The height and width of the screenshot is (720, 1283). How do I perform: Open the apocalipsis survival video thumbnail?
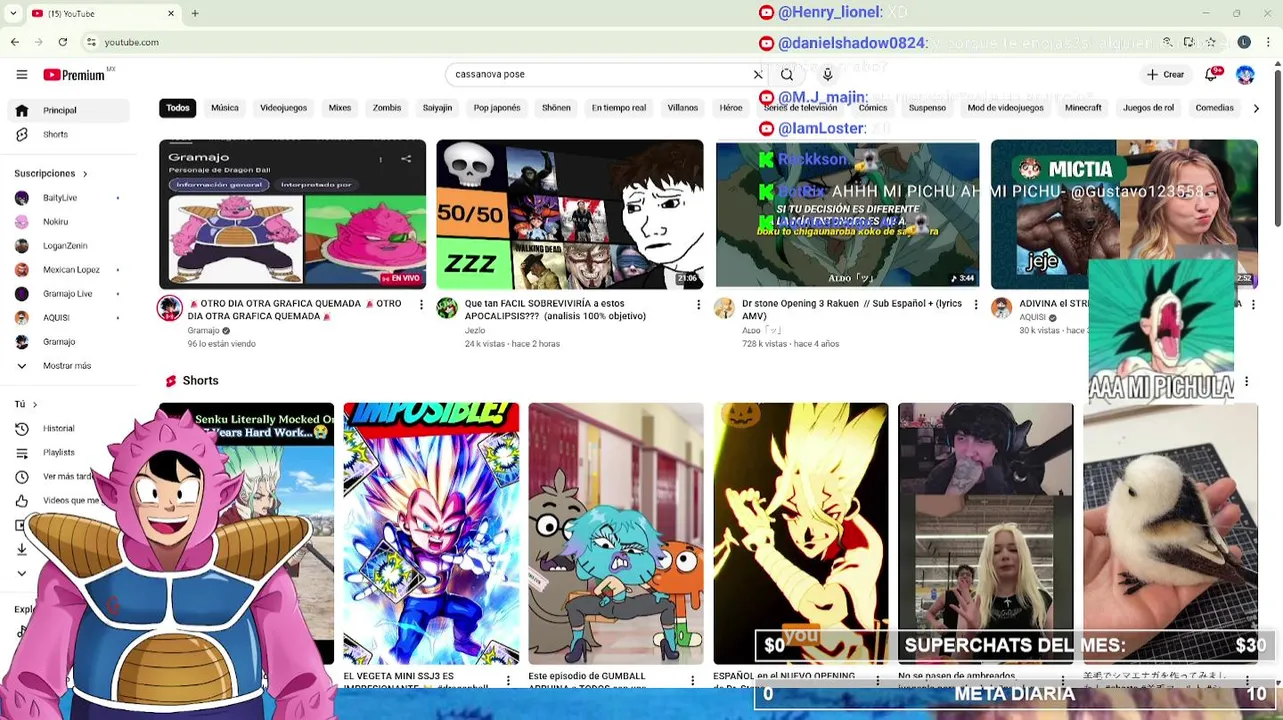(569, 214)
